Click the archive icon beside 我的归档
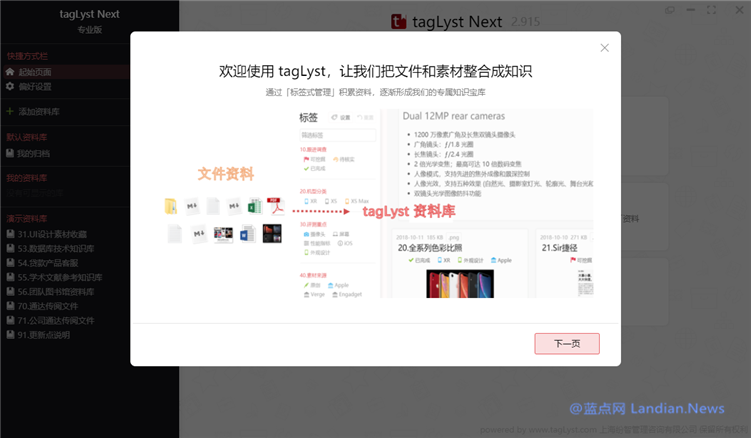 tap(10, 153)
